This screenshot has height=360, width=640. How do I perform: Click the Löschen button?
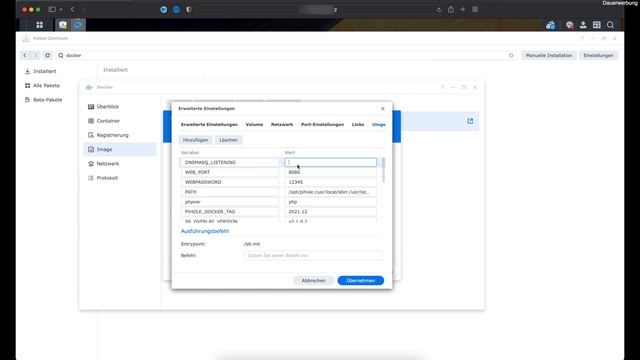coord(229,140)
